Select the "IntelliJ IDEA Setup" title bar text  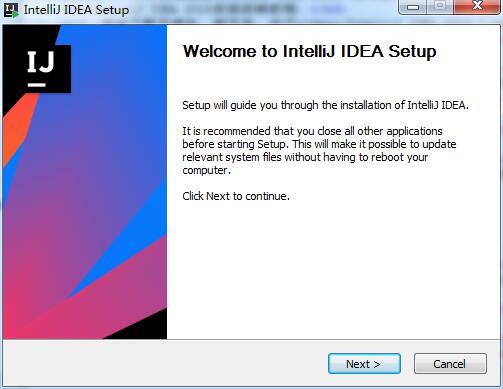(76, 10)
